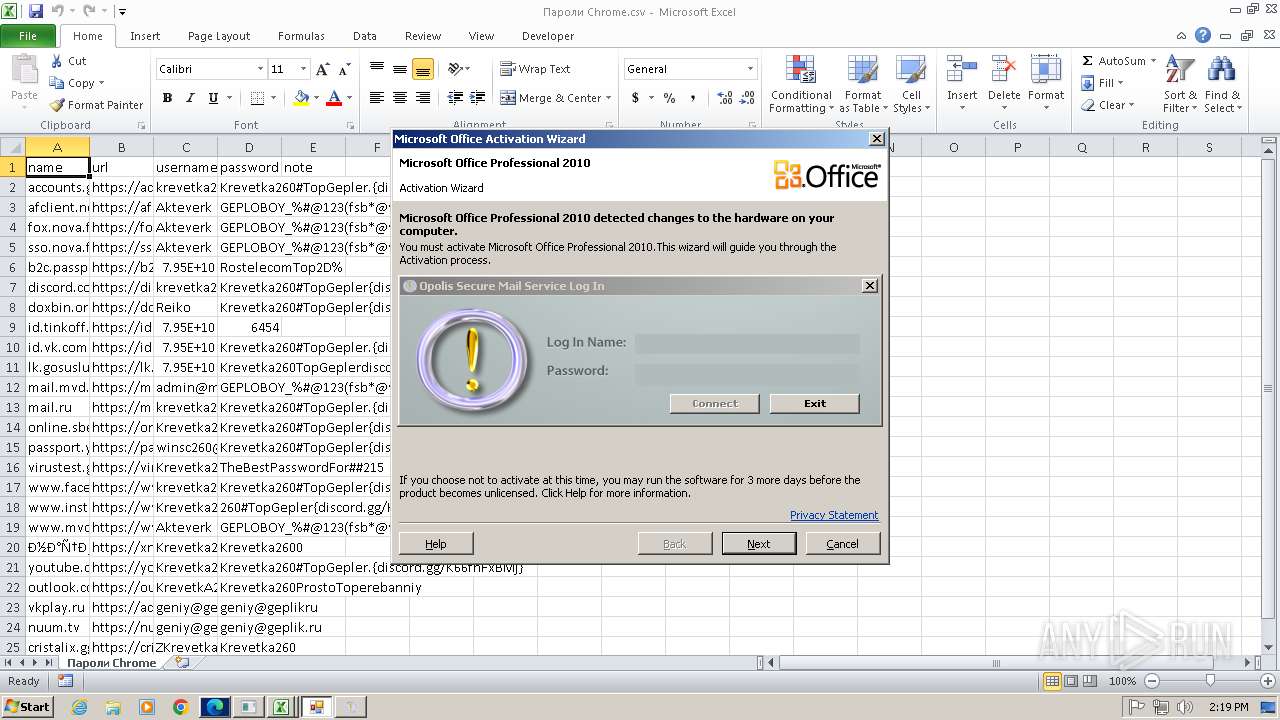Screen dimensions: 1280x720
Task: Click Cancel in Activation Wizard
Action: pos(842,544)
